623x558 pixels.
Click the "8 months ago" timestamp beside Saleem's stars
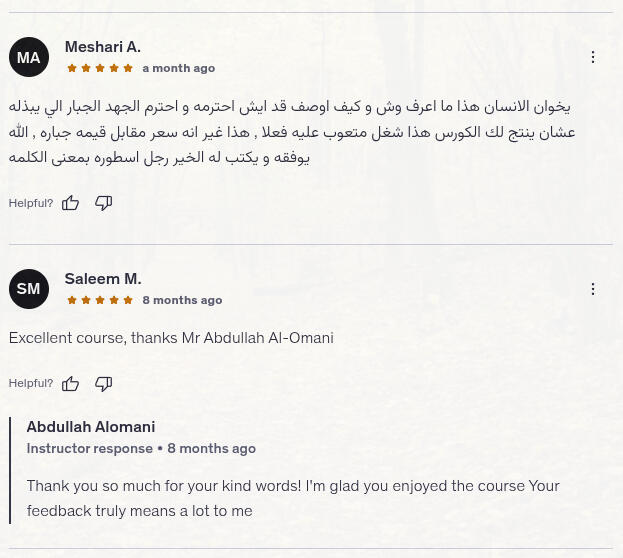click(182, 300)
